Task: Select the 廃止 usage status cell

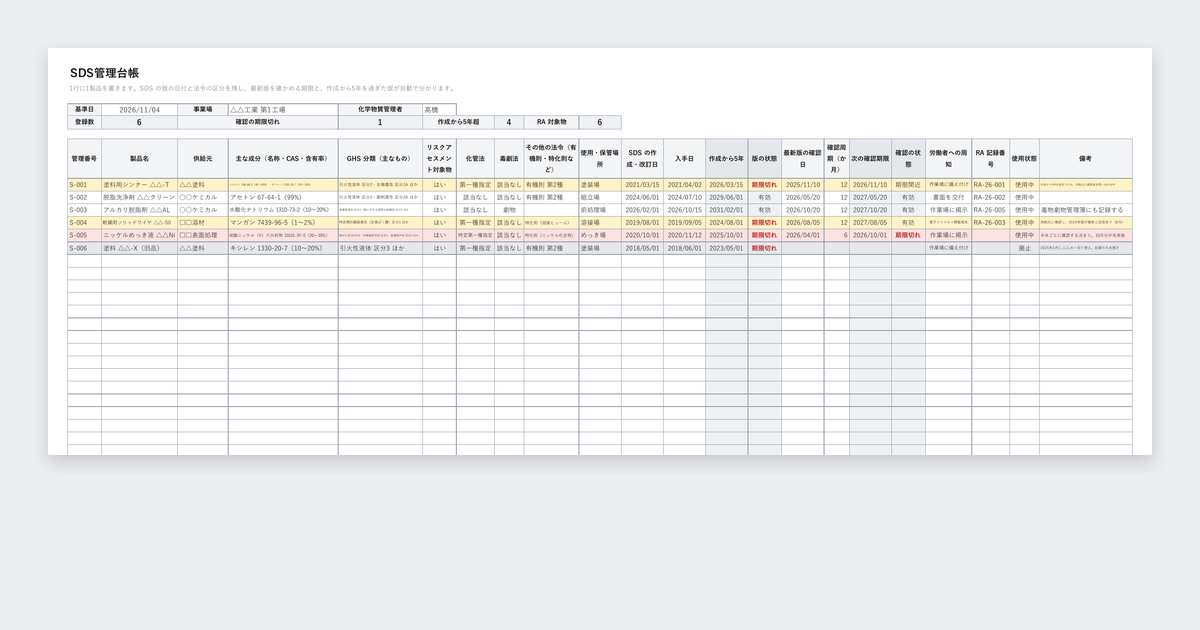Action: coord(1024,248)
